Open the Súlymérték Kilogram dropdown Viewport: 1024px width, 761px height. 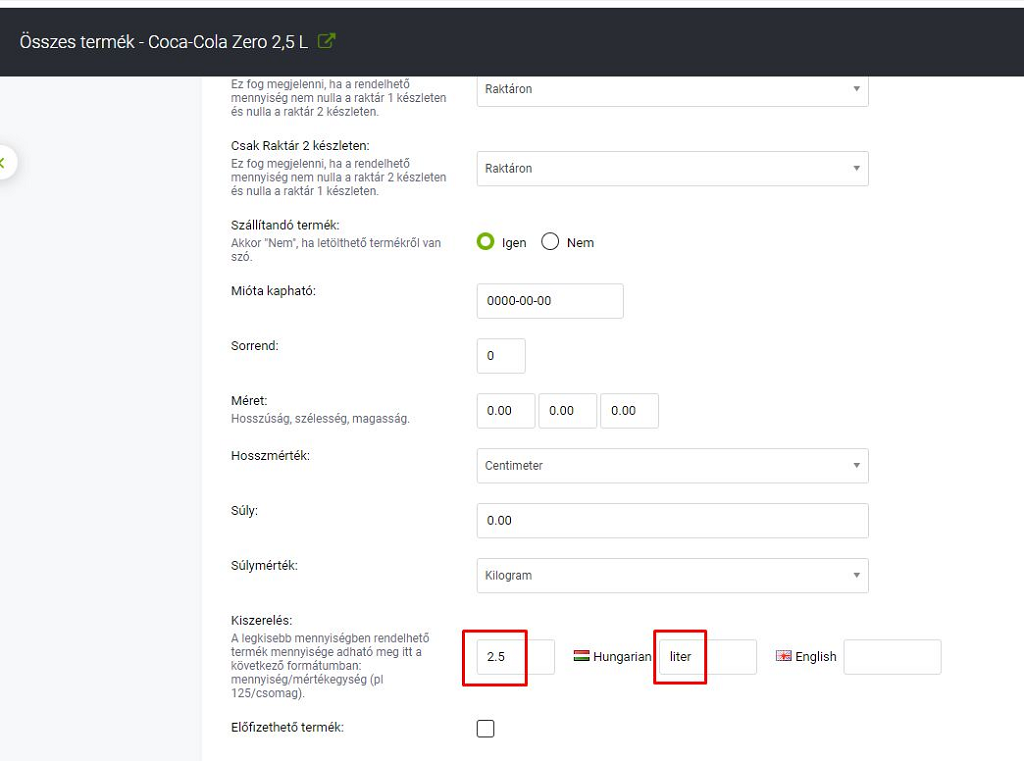point(672,575)
